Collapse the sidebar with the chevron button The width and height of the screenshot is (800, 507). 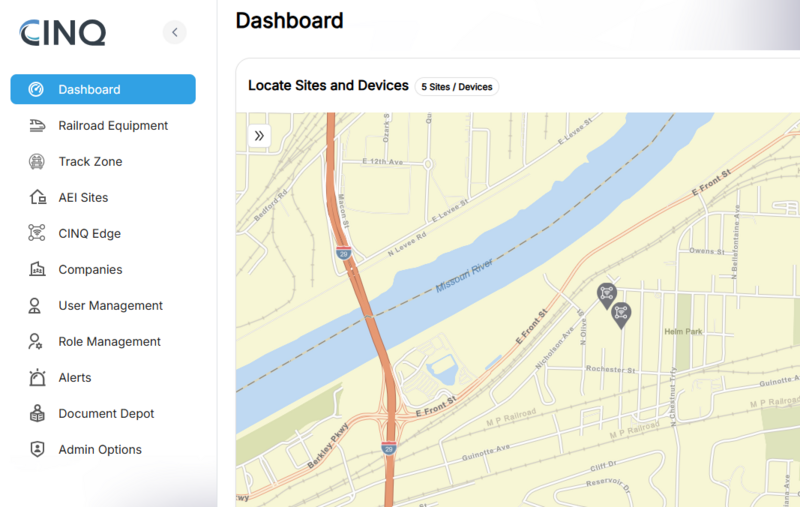tap(174, 33)
